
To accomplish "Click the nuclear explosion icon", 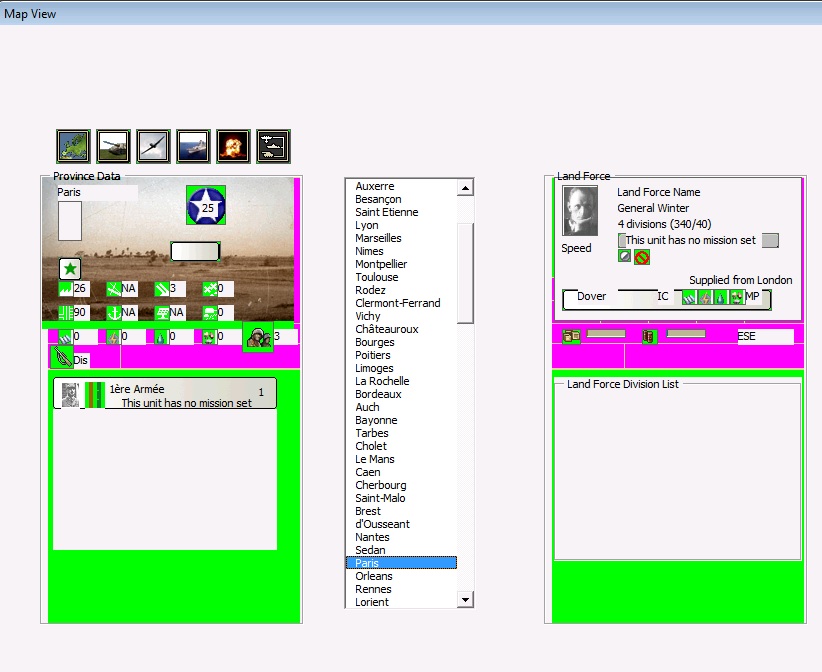I will tap(233, 146).
